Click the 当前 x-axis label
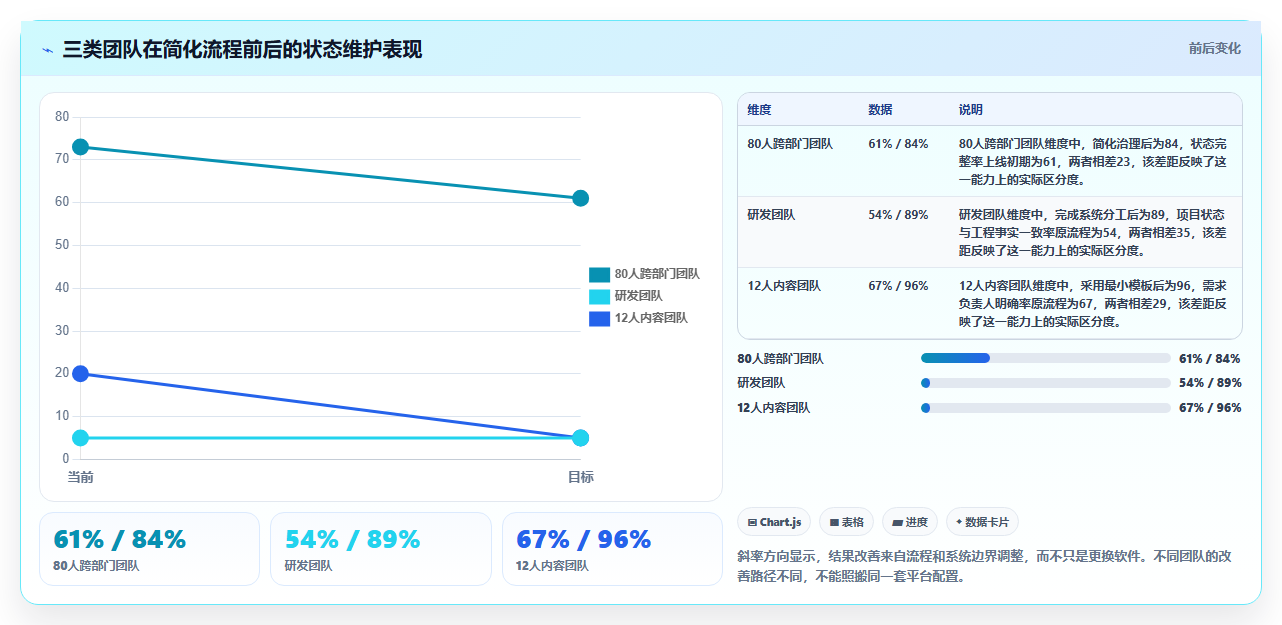Screen dimensions: 1282x625 point(81,477)
